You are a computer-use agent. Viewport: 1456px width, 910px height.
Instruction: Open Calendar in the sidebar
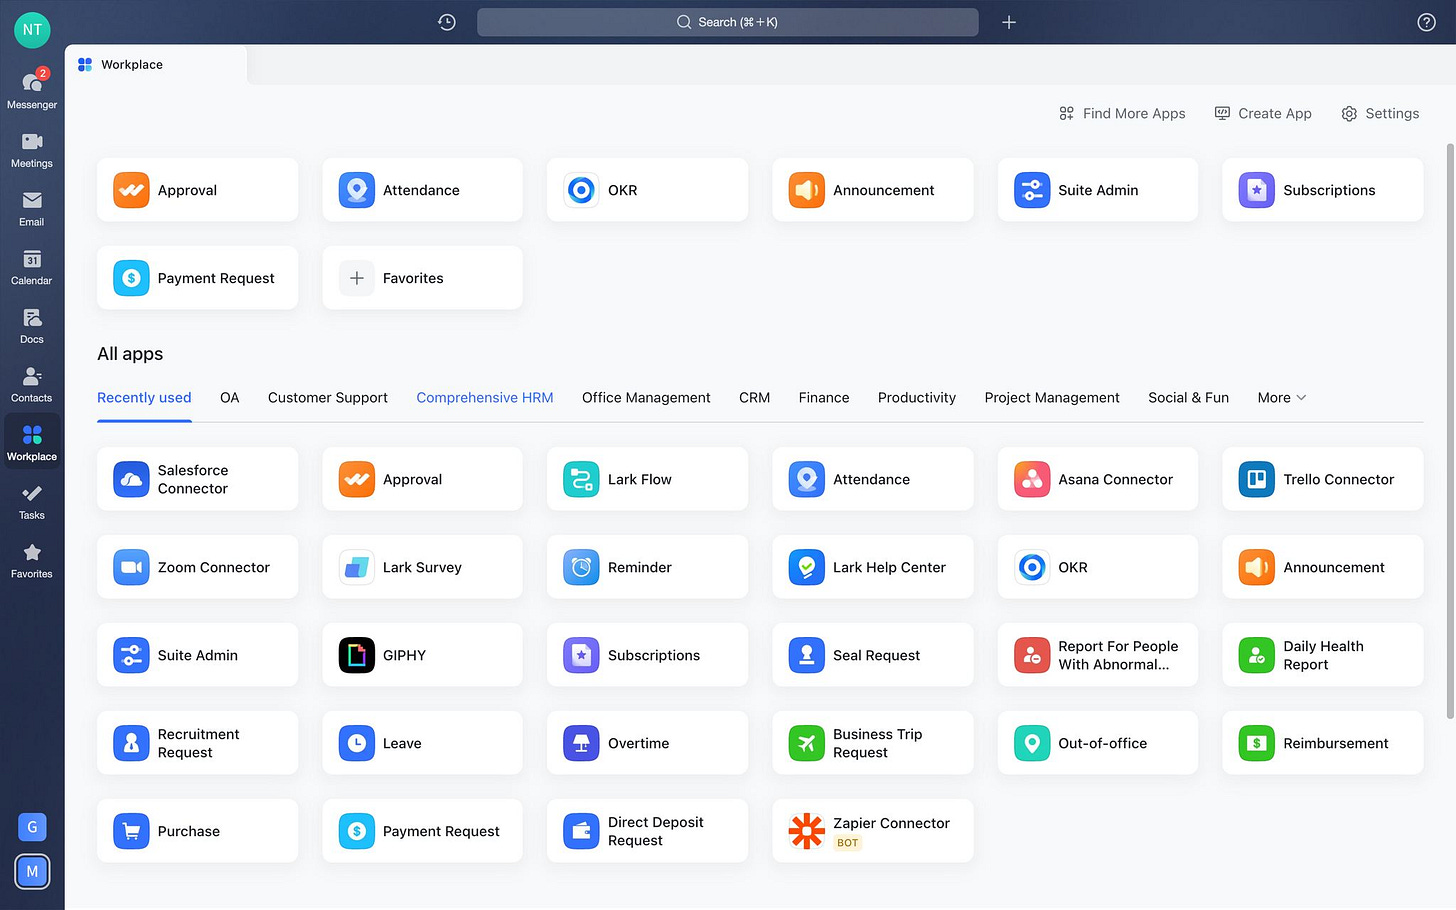tap(32, 268)
